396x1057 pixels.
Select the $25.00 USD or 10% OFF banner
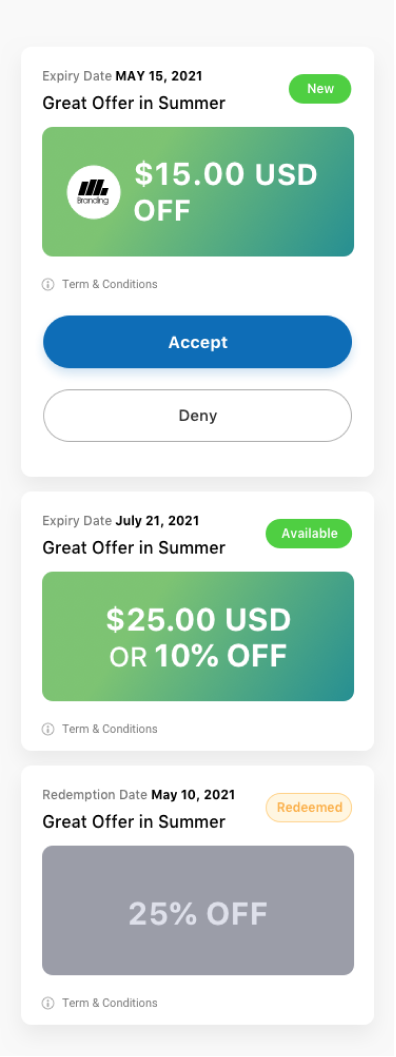click(198, 636)
